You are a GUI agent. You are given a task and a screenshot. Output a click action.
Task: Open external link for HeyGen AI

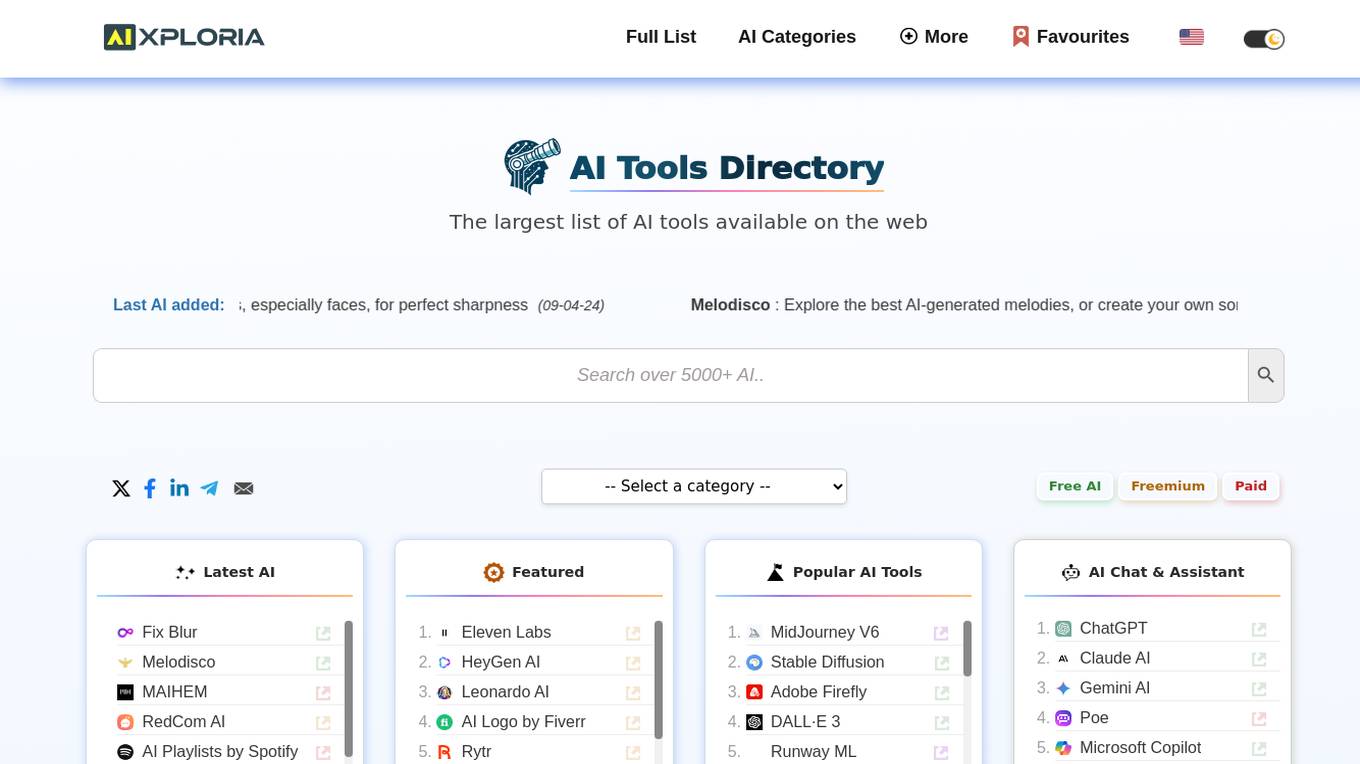(x=633, y=663)
